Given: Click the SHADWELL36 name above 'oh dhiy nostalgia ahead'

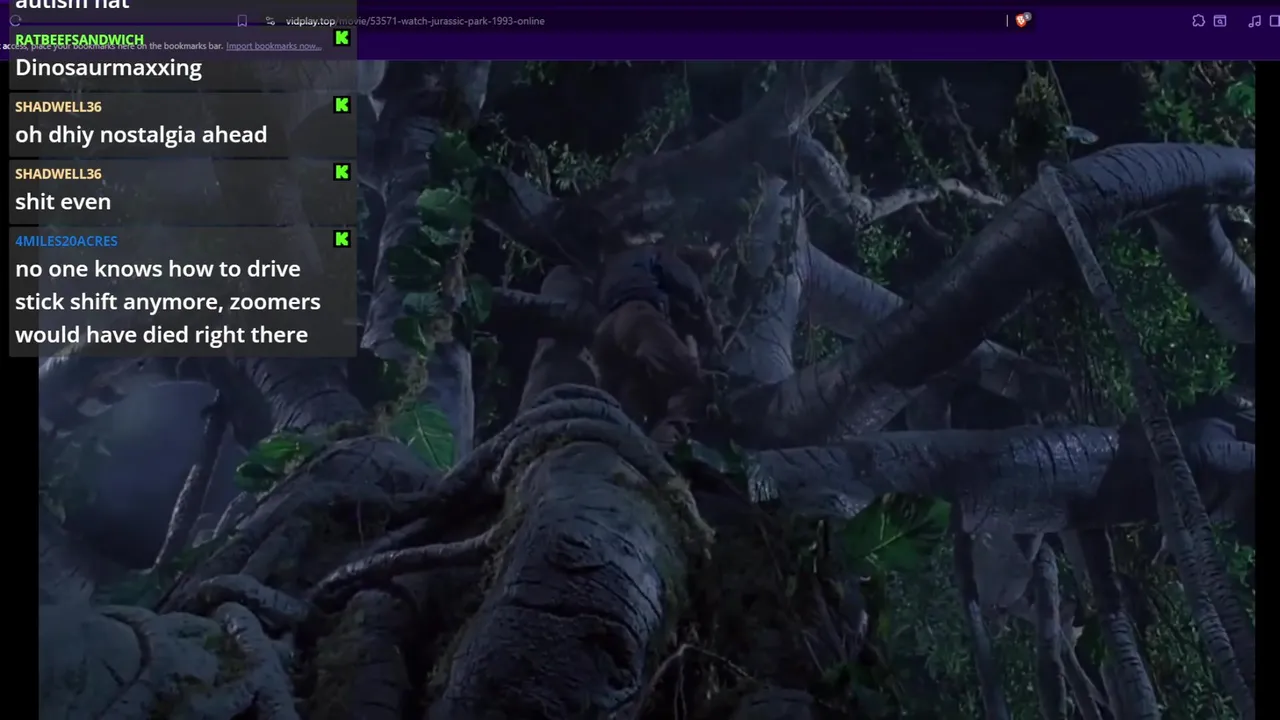Looking at the screenshot, I should point(58,107).
